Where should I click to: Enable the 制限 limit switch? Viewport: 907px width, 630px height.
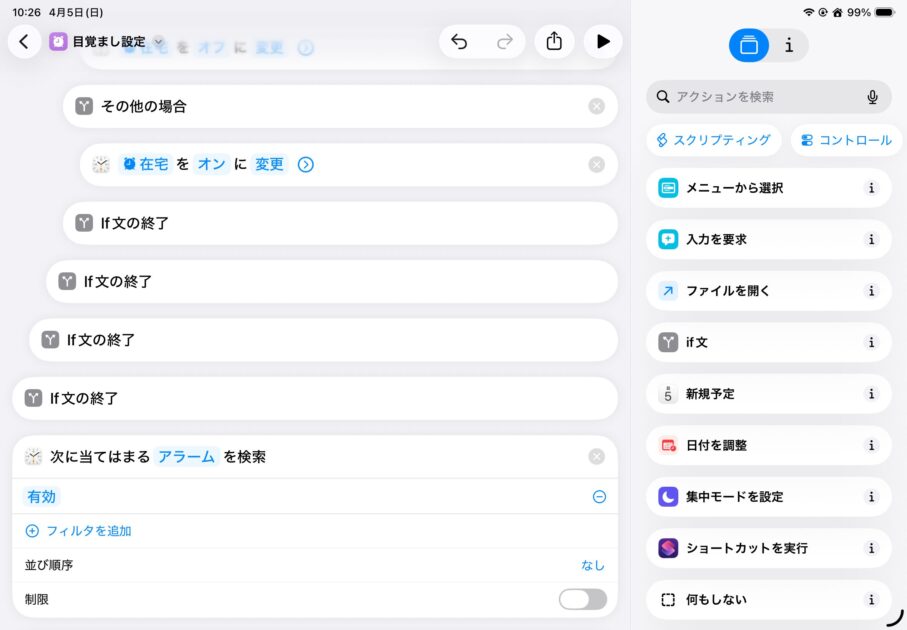pos(582,599)
